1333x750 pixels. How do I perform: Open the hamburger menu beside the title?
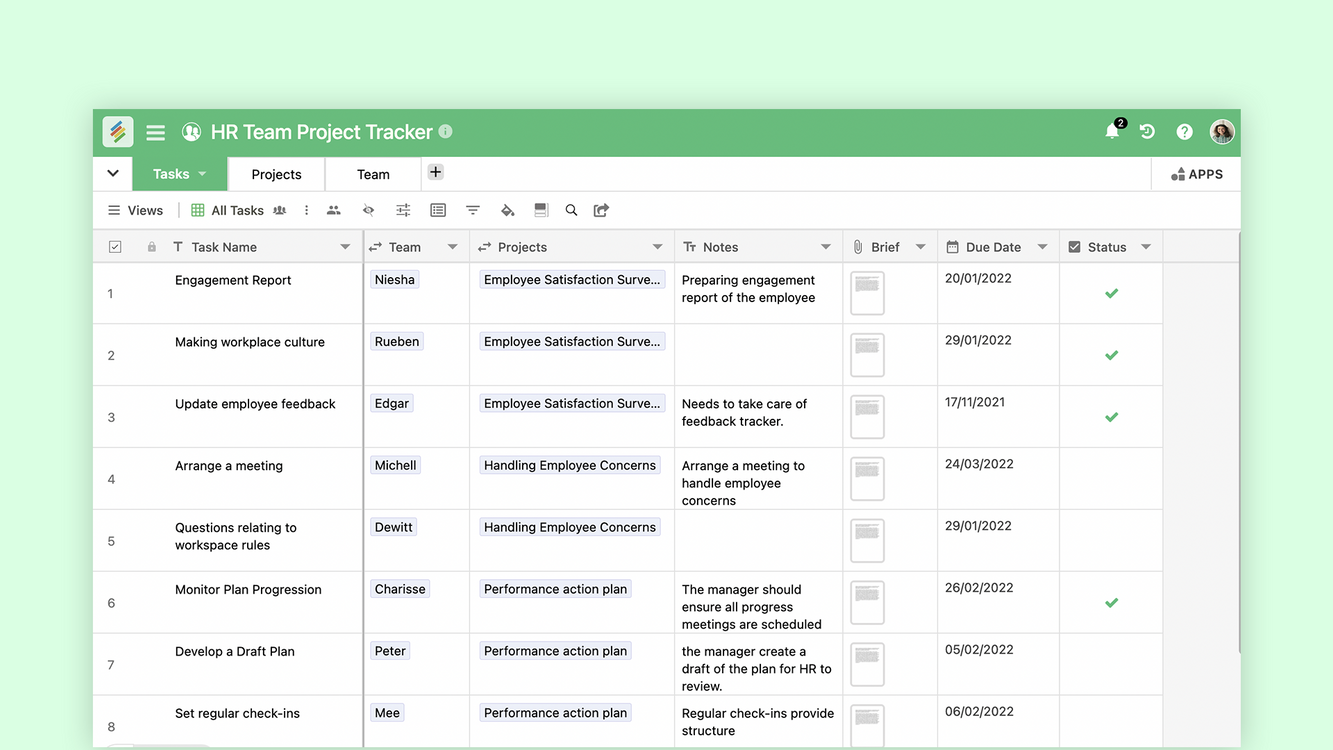tap(155, 132)
